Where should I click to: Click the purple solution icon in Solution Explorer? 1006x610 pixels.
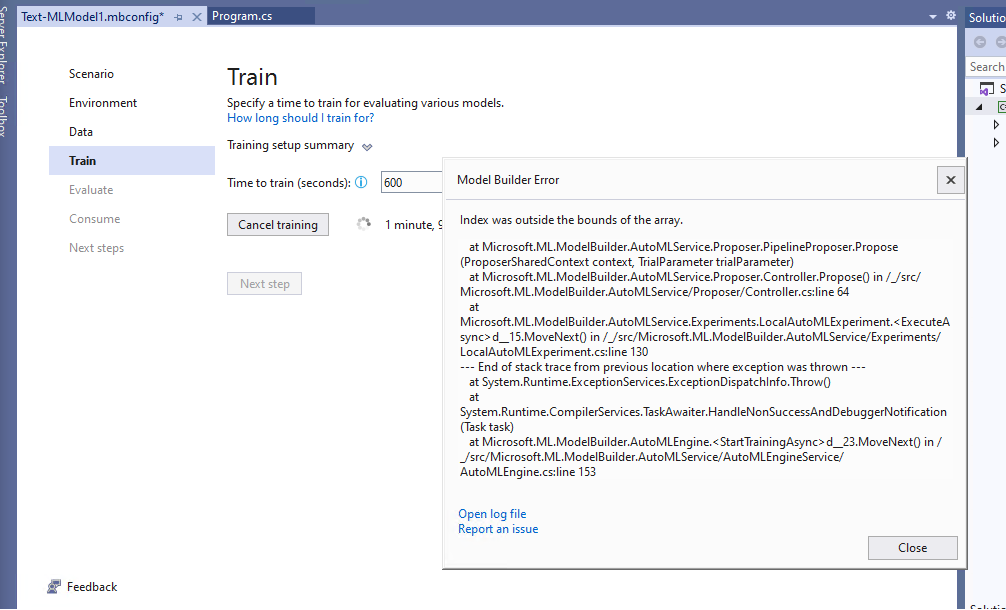[x=985, y=88]
